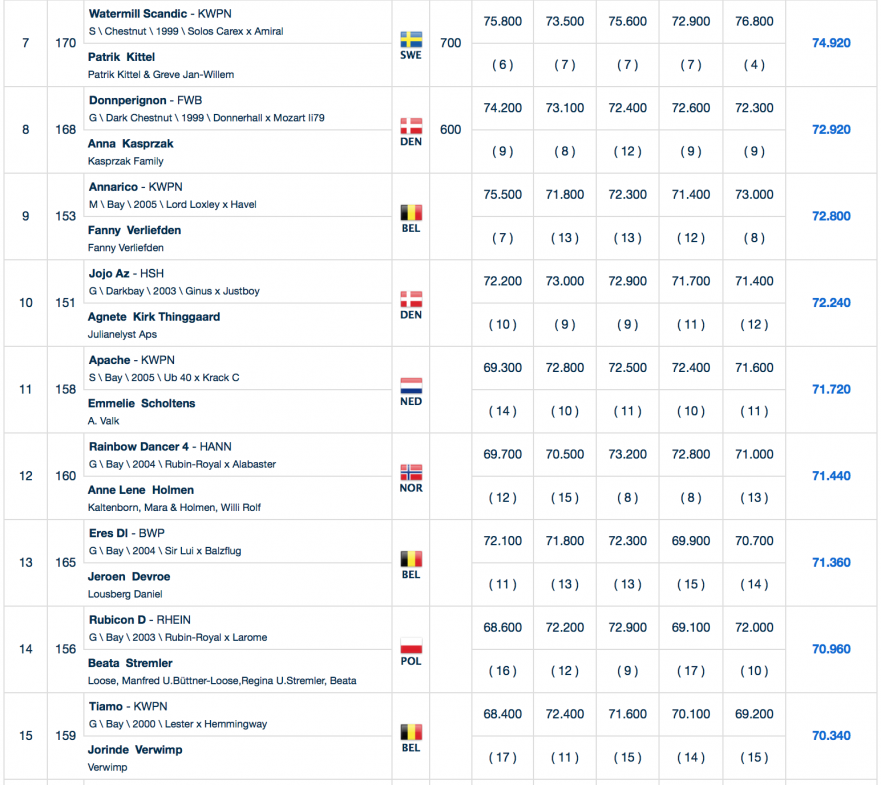Open the 74.920 total score link
The height and width of the screenshot is (785, 881).
coord(831,43)
